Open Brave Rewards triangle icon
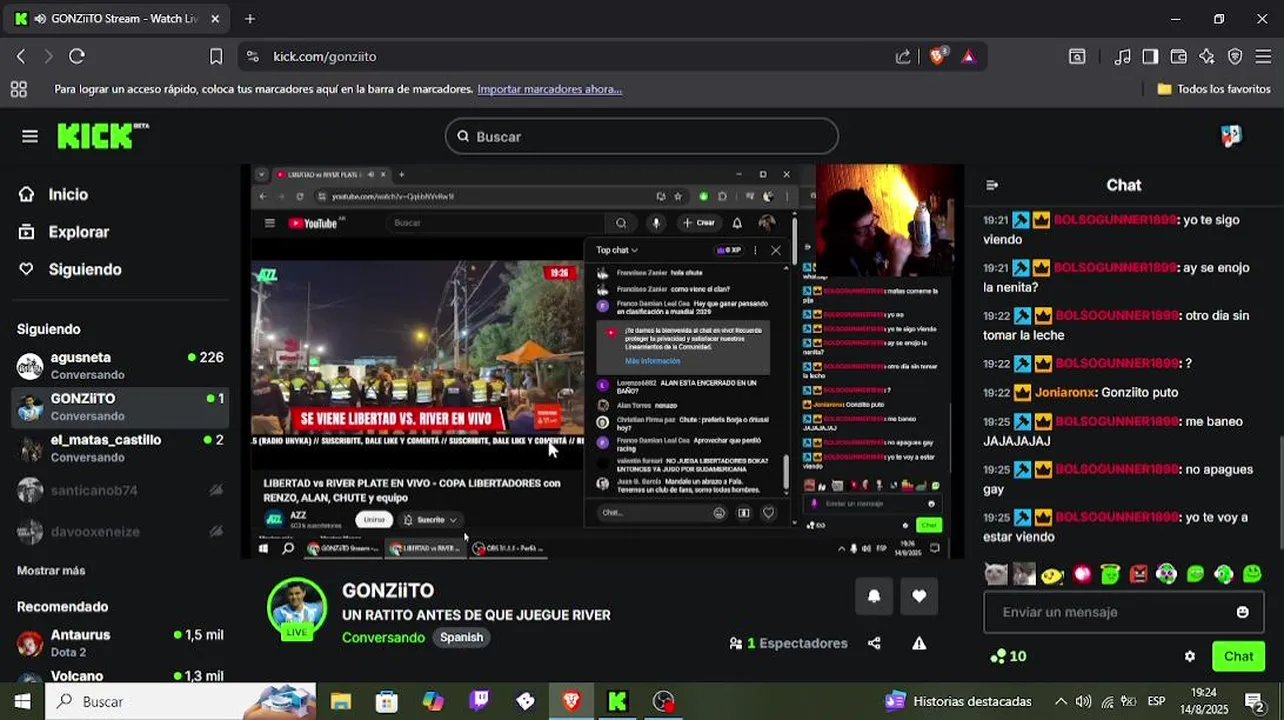This screenshot has height=720, width=1284. (968, 56)
